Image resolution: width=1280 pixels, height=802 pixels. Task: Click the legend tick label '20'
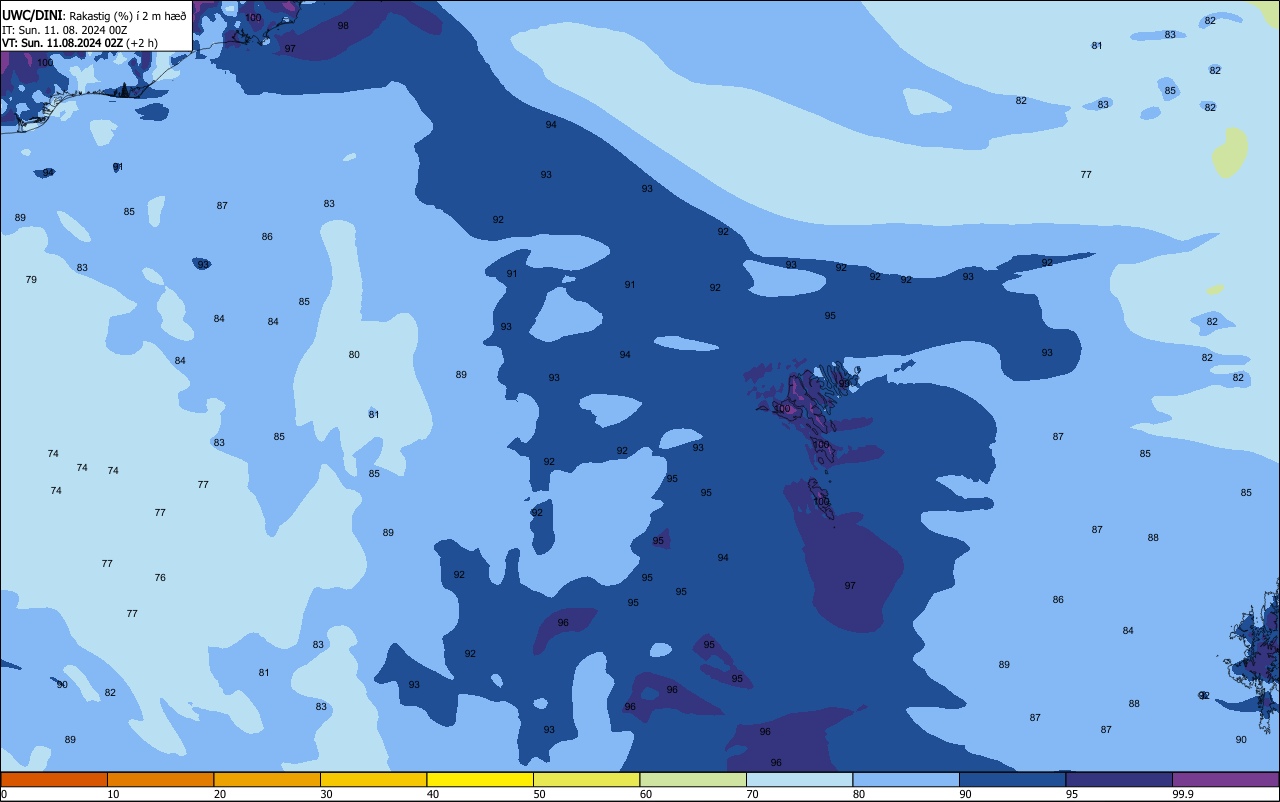[x=219, y=794]
